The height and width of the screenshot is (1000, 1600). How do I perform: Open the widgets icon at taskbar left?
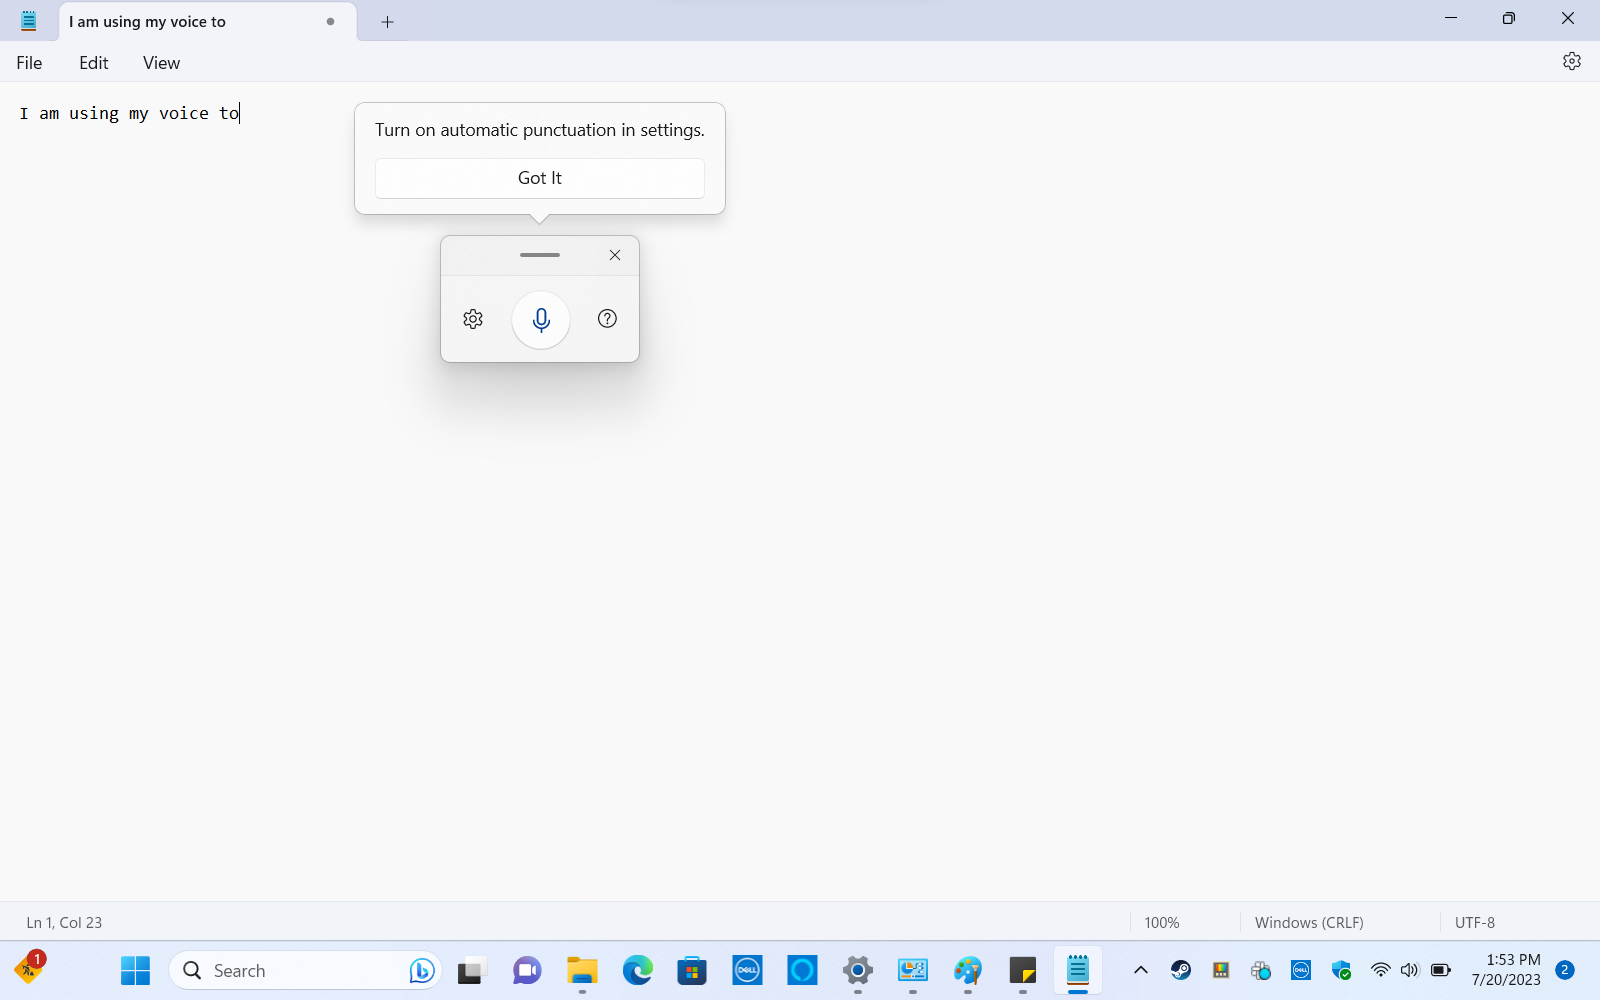pyautogui.click(x=30, y=967)
